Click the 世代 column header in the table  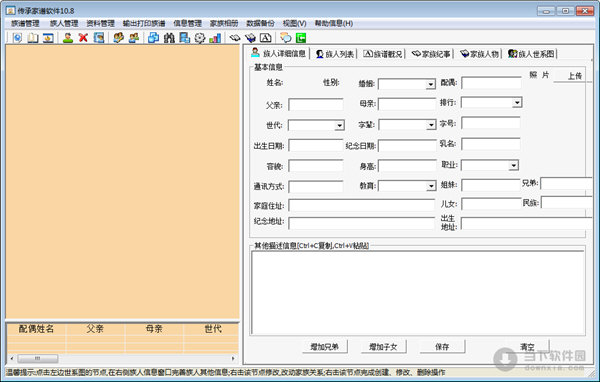click(213, 329)
